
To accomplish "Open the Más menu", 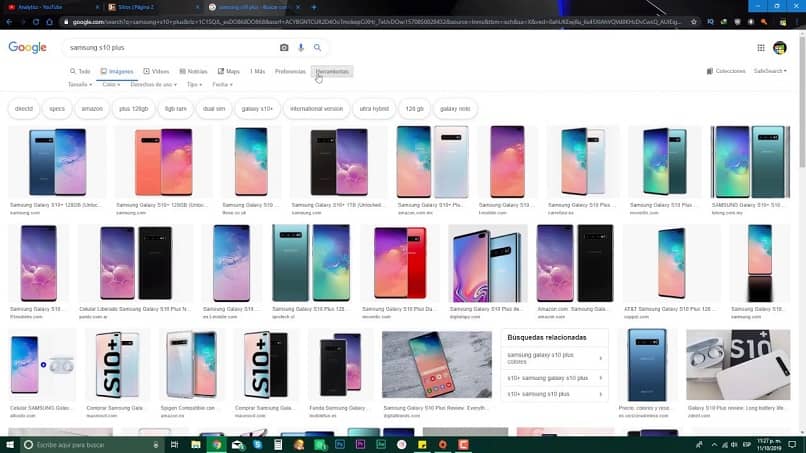I will tap(258, 71).
